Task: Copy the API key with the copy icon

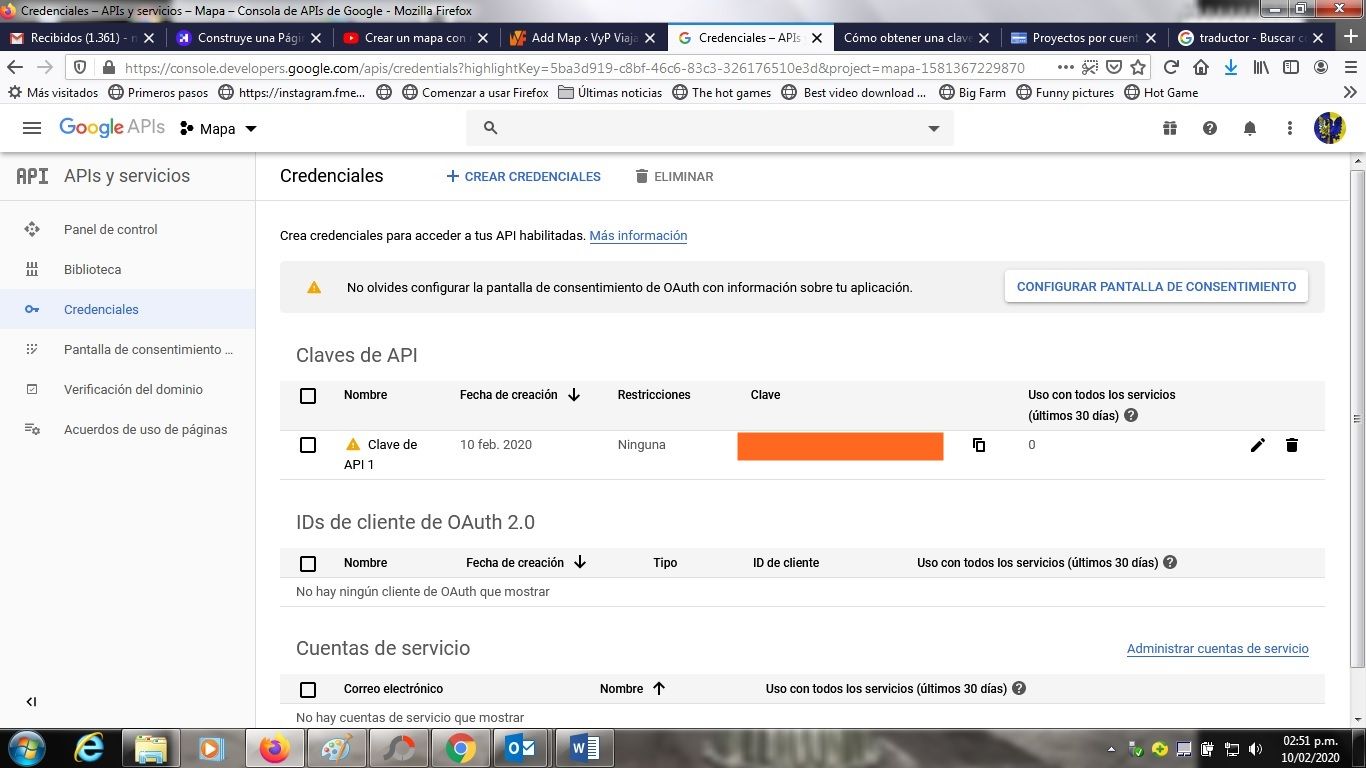Action: coord(979,445)
